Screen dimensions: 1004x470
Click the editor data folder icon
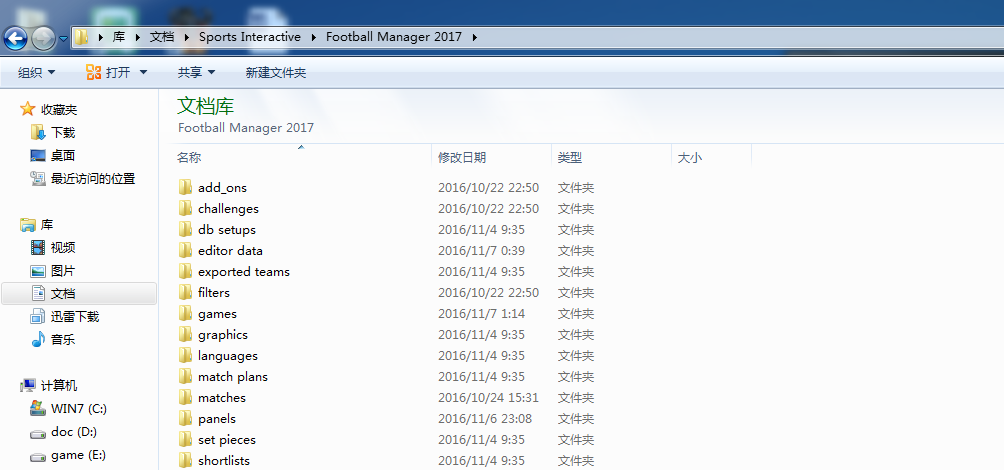pos(186,250)
